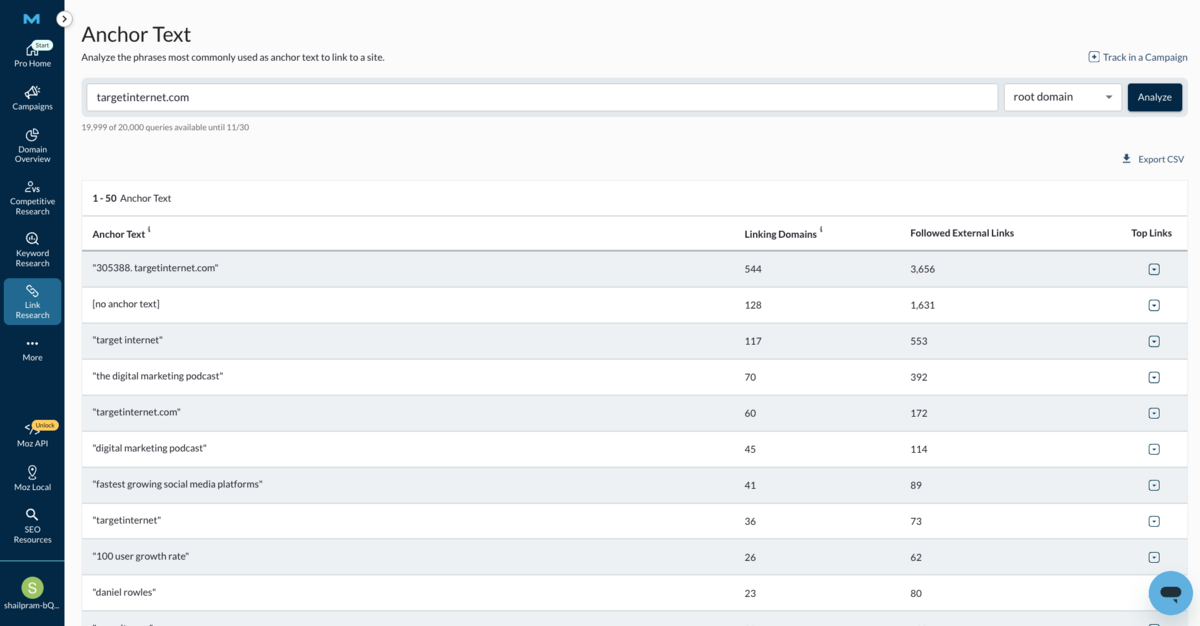Click the Linking Domains info icon
The image size is (1200, 626).
(821, 230)
